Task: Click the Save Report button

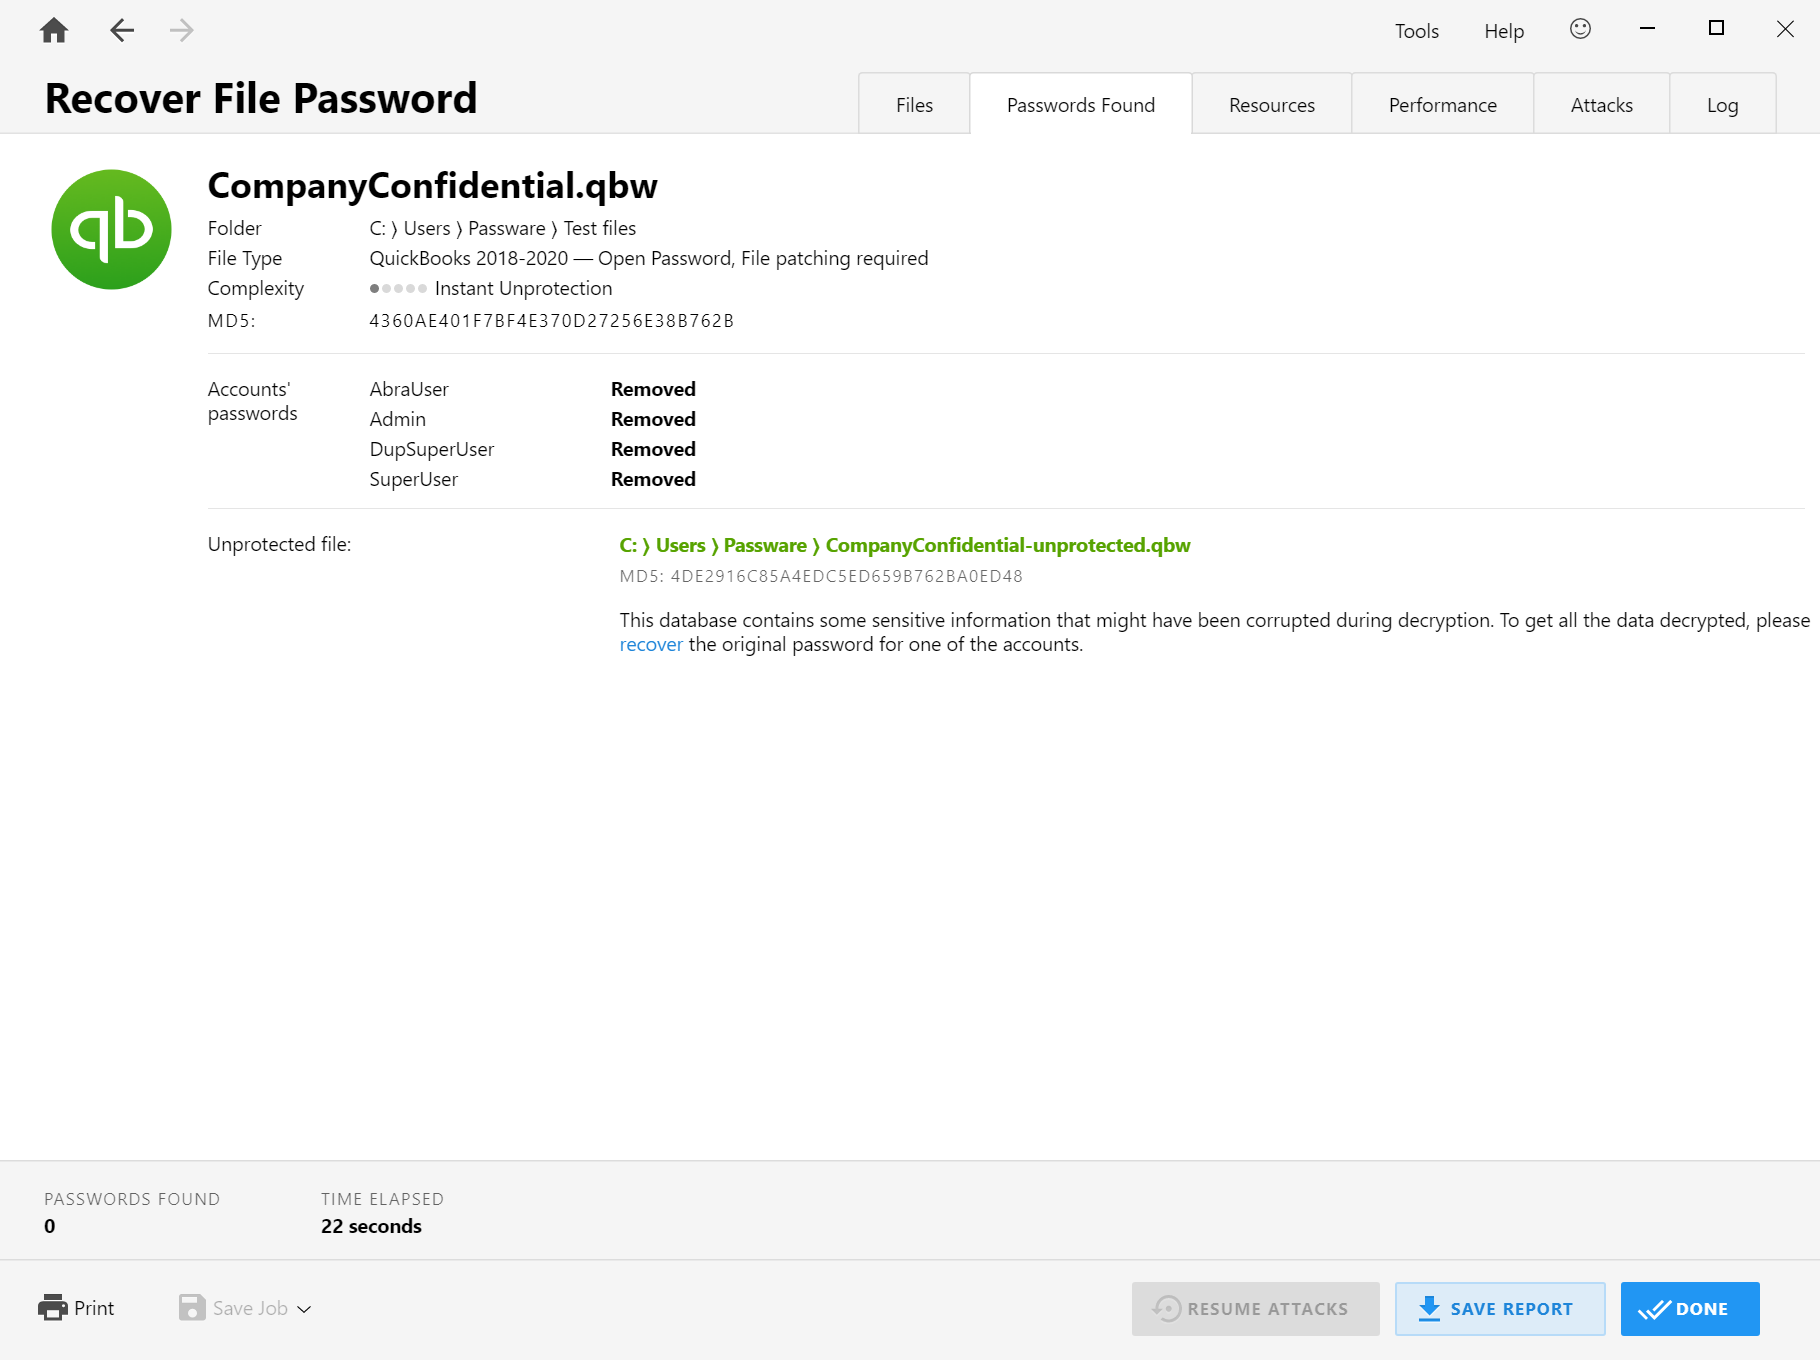Action: [1500, 1308]
